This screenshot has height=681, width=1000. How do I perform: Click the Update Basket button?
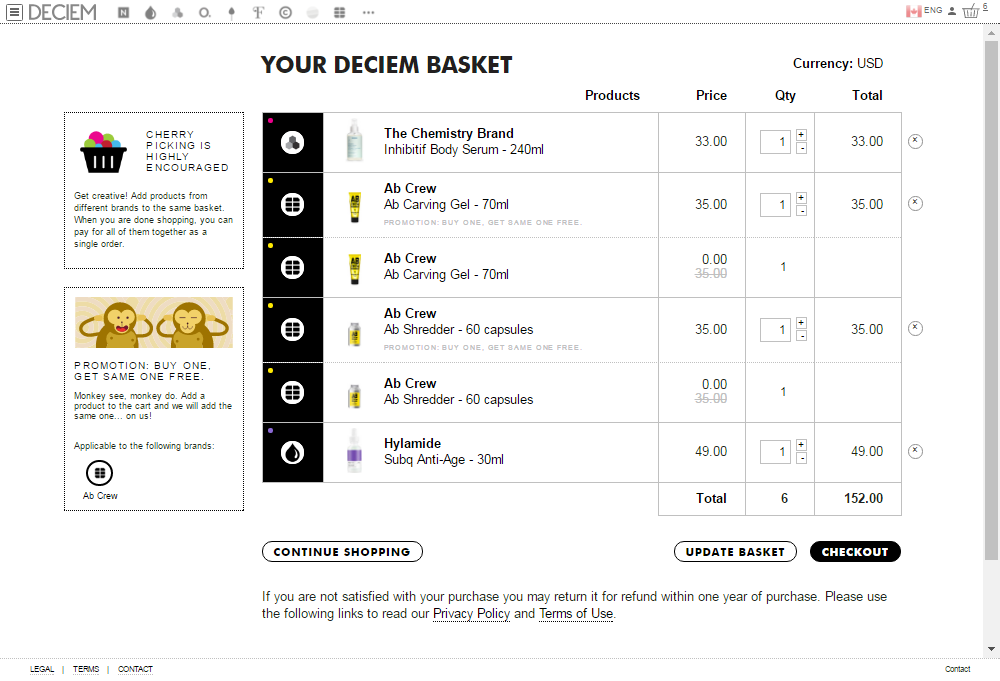735,552
